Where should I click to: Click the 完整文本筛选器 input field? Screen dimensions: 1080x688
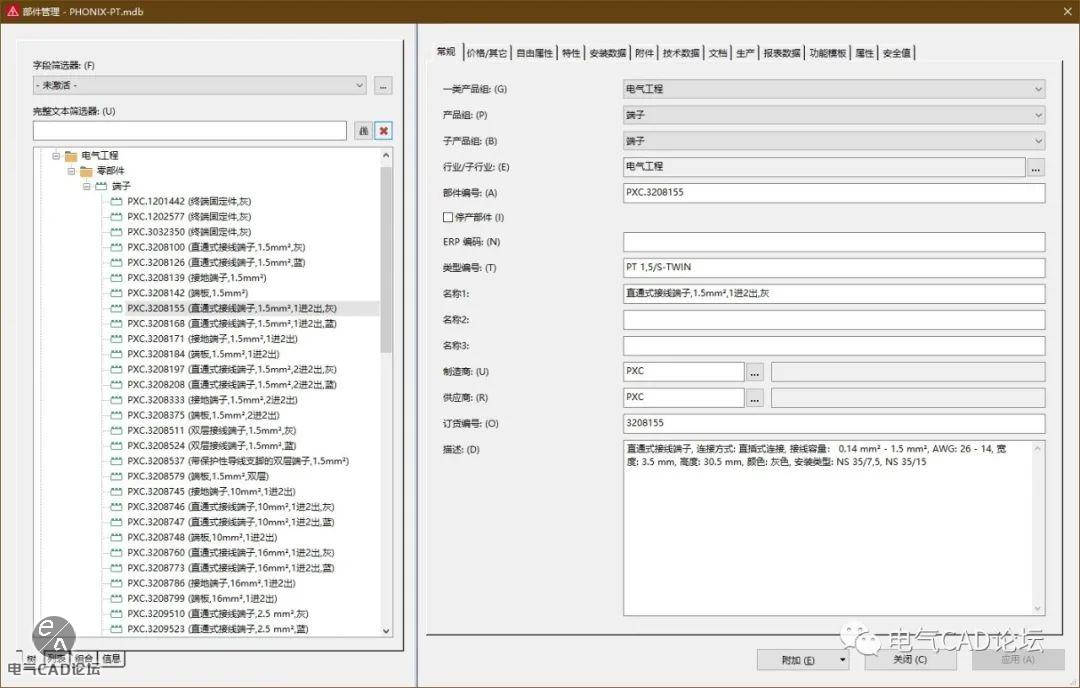click(x=189, y=131)
